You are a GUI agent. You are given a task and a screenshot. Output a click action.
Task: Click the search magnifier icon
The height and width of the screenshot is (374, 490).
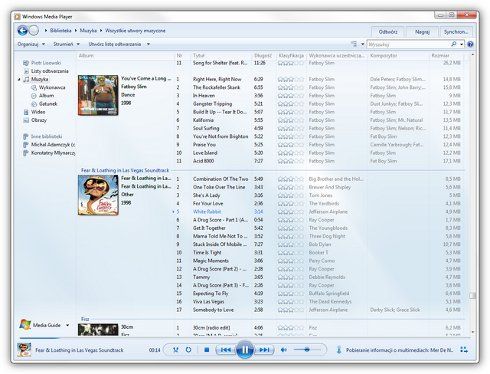(454, 44)
